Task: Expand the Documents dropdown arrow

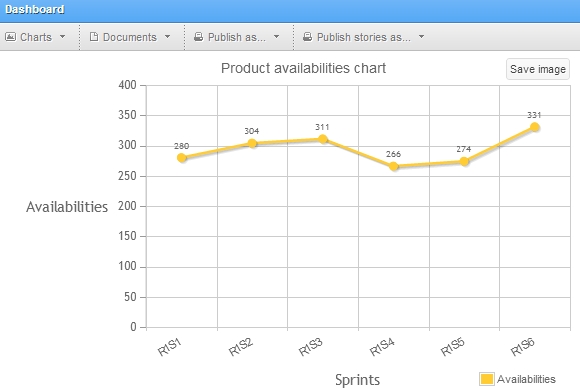Action: [x=168, y=37]
